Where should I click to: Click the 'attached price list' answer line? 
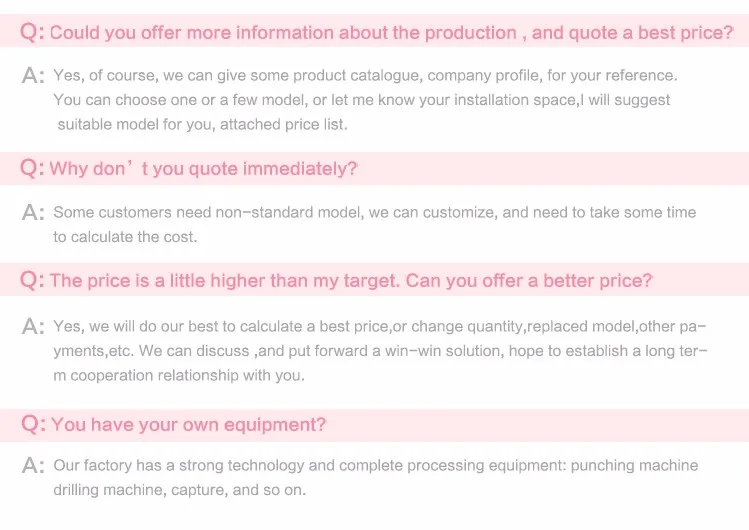click(202, 125)
